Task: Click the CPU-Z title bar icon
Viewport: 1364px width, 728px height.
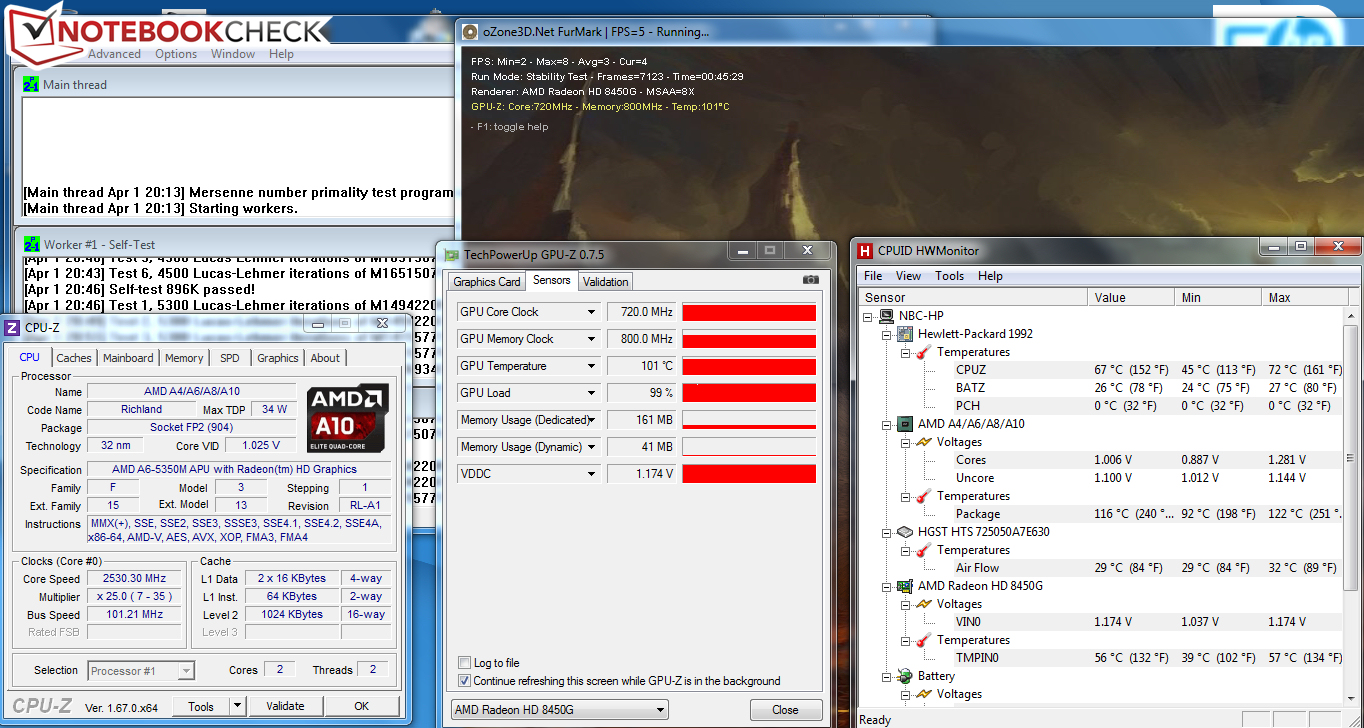Action: (x=13, y=326)
